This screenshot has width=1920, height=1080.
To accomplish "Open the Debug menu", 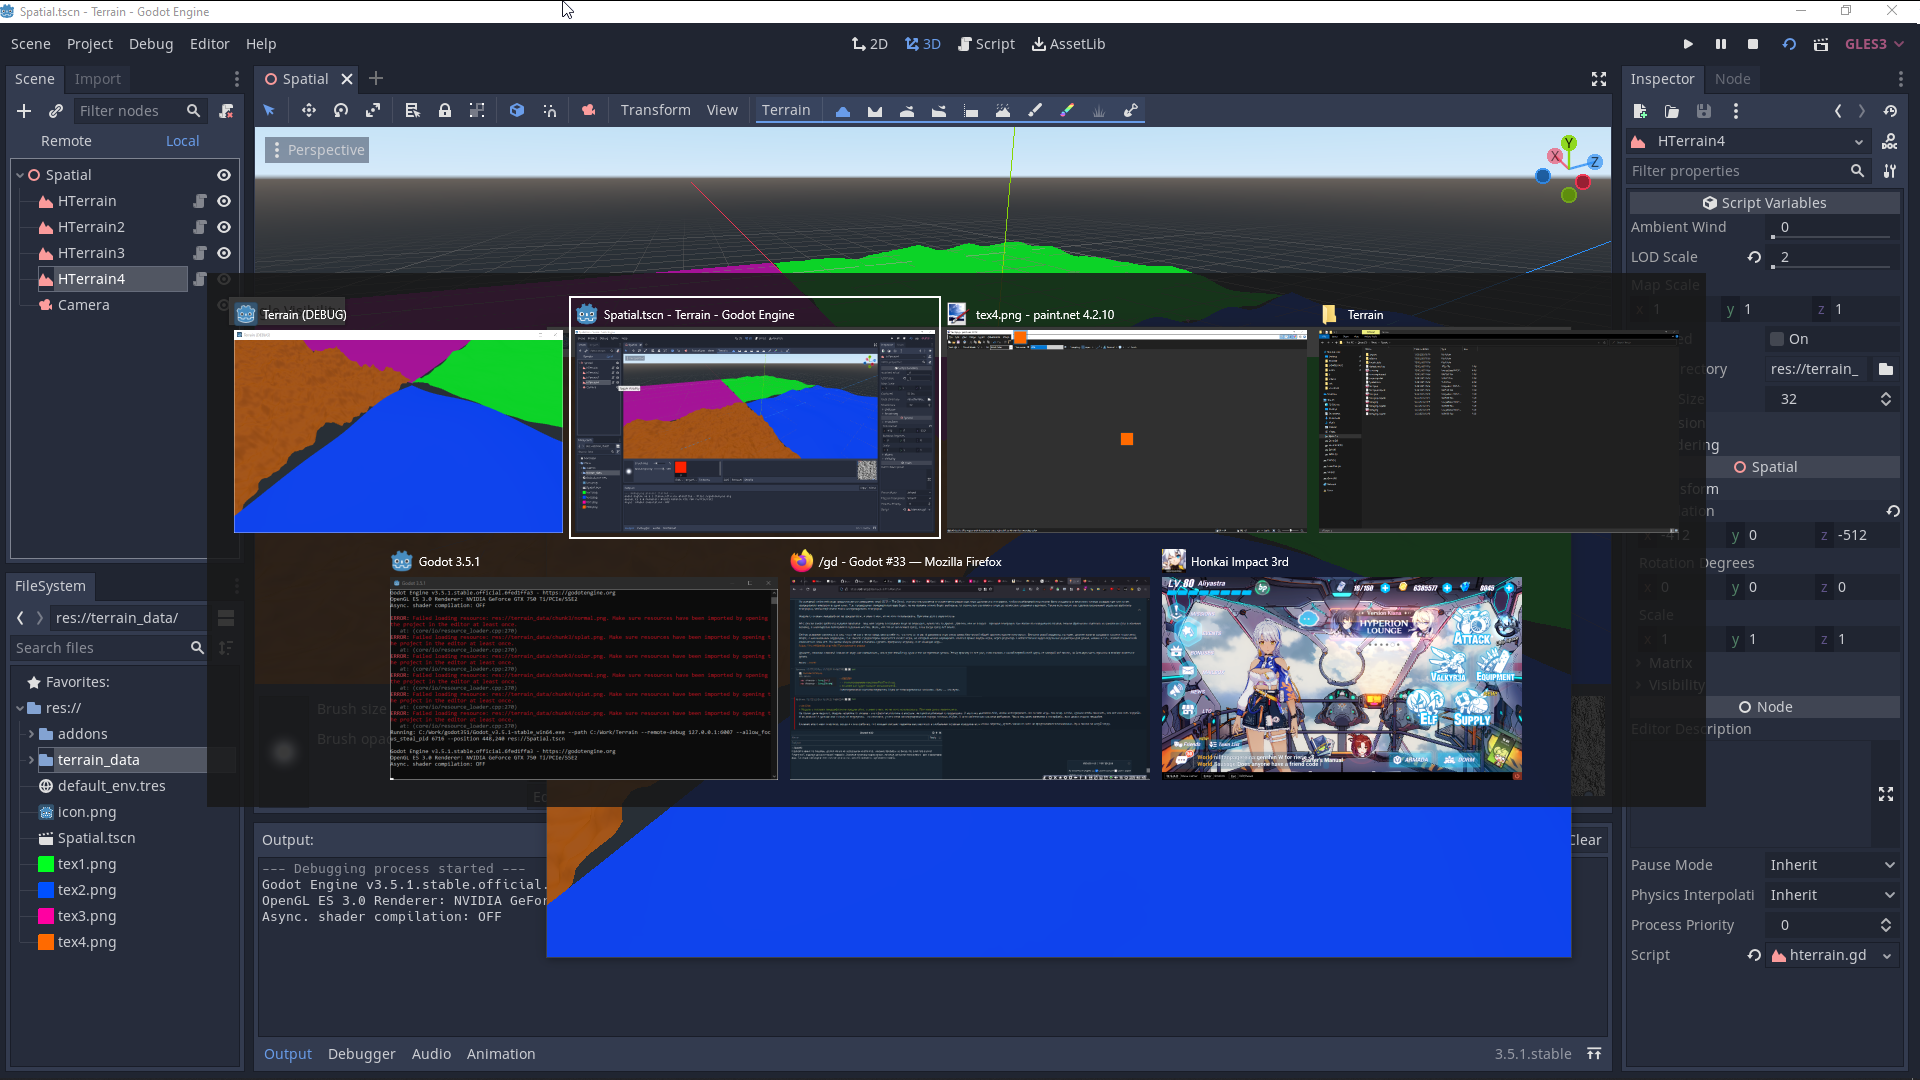I will tap(151, 44).
